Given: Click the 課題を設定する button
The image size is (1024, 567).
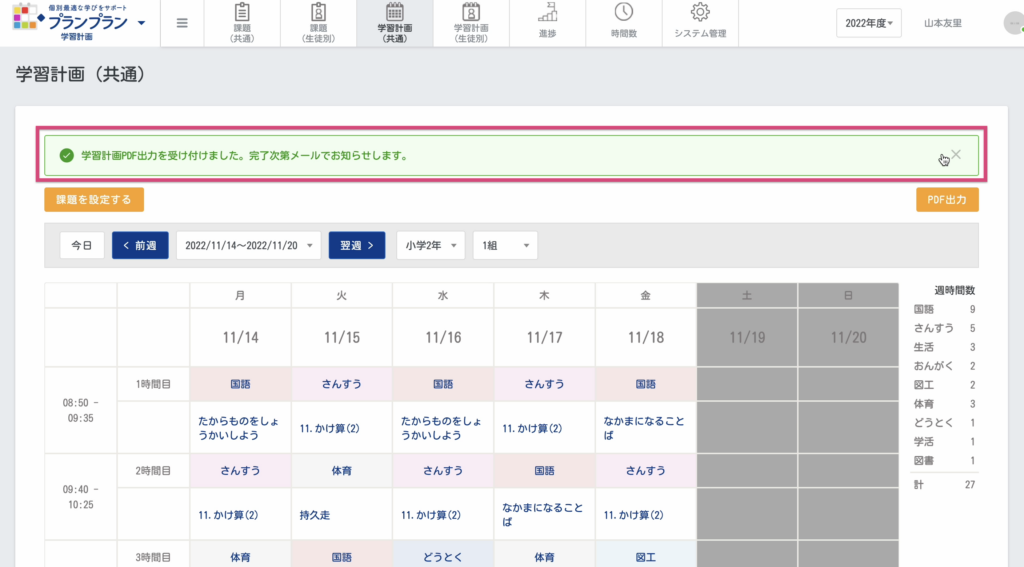Looking at the screenshot, I should (x=94, y=200).
